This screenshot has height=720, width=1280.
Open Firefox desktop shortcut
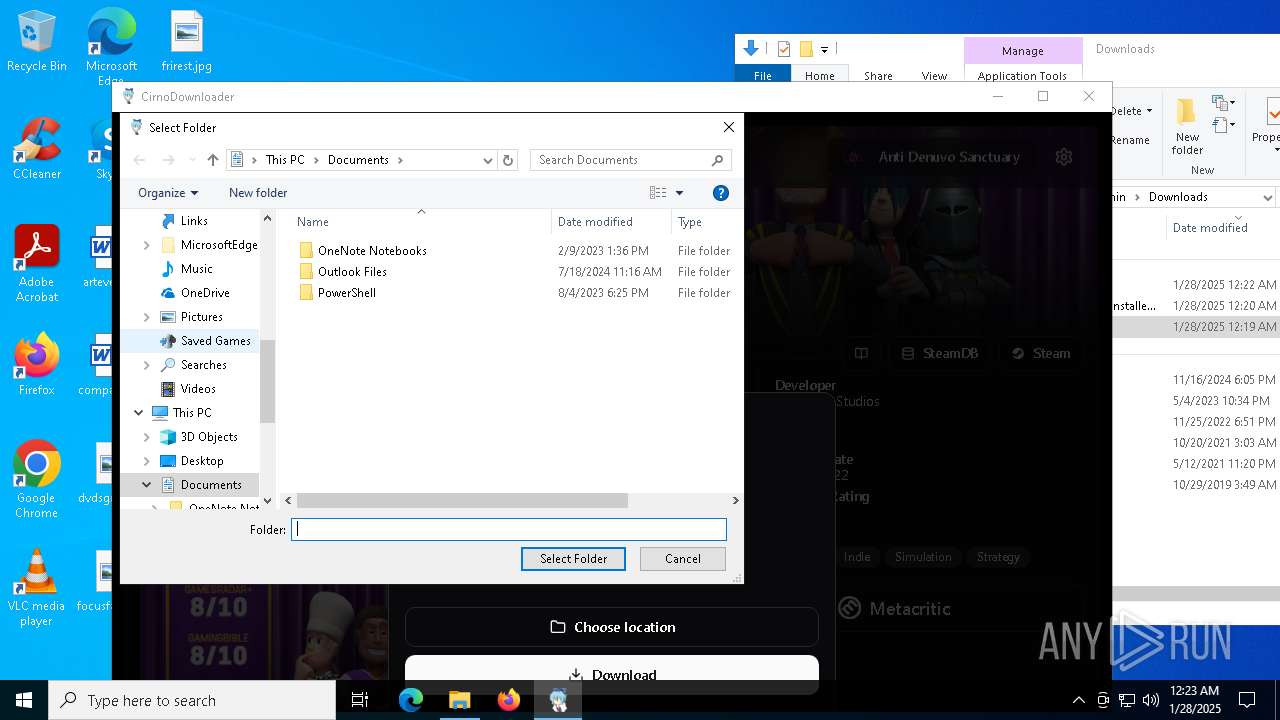click(37, 365)
